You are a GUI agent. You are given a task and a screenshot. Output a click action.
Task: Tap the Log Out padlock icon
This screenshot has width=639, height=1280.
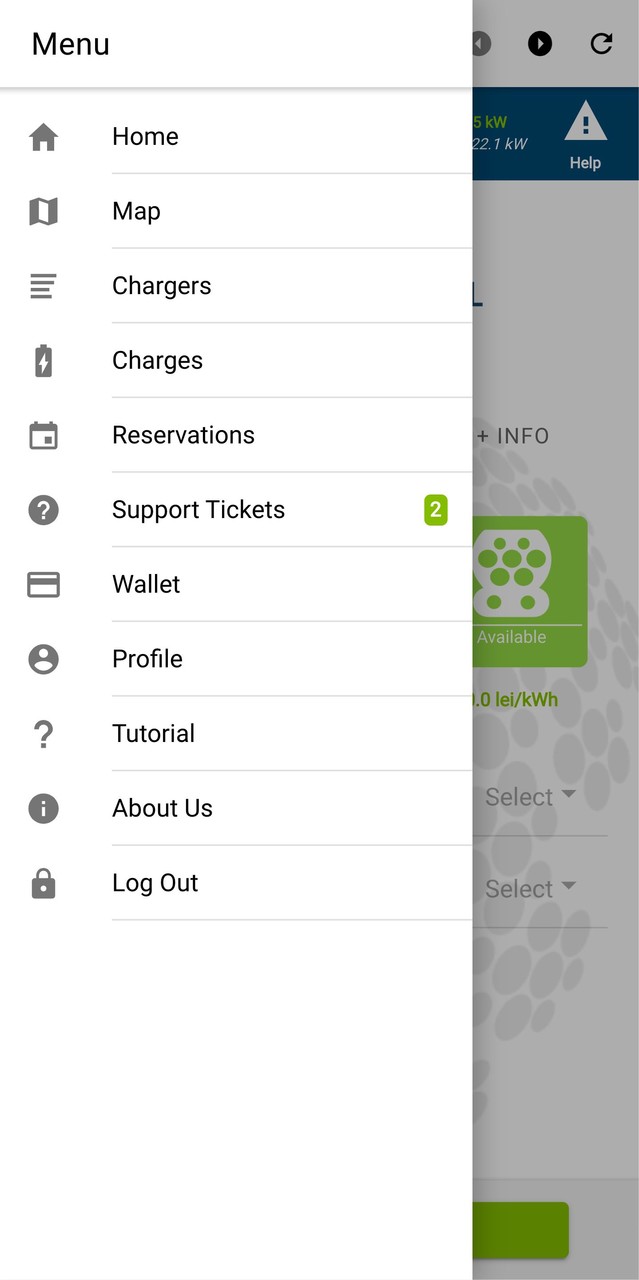[43, 883]
